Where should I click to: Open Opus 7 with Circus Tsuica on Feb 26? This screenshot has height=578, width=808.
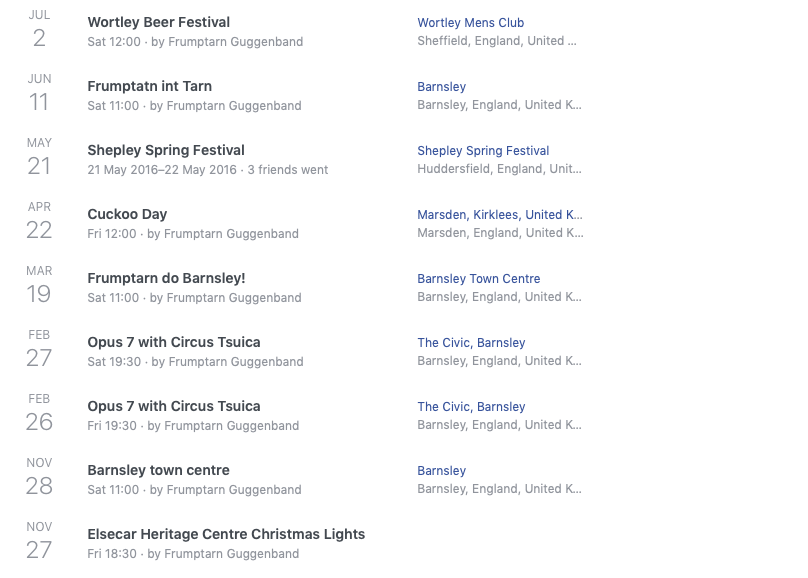click(x=174, y=406)
